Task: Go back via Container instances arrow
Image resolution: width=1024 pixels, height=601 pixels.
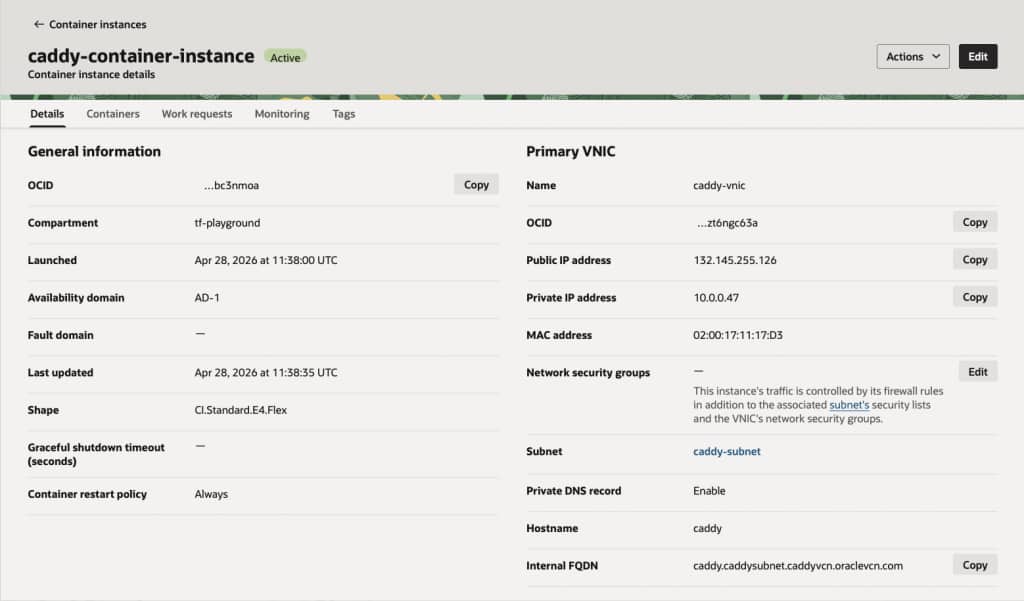Action: [x=39, y=24]
